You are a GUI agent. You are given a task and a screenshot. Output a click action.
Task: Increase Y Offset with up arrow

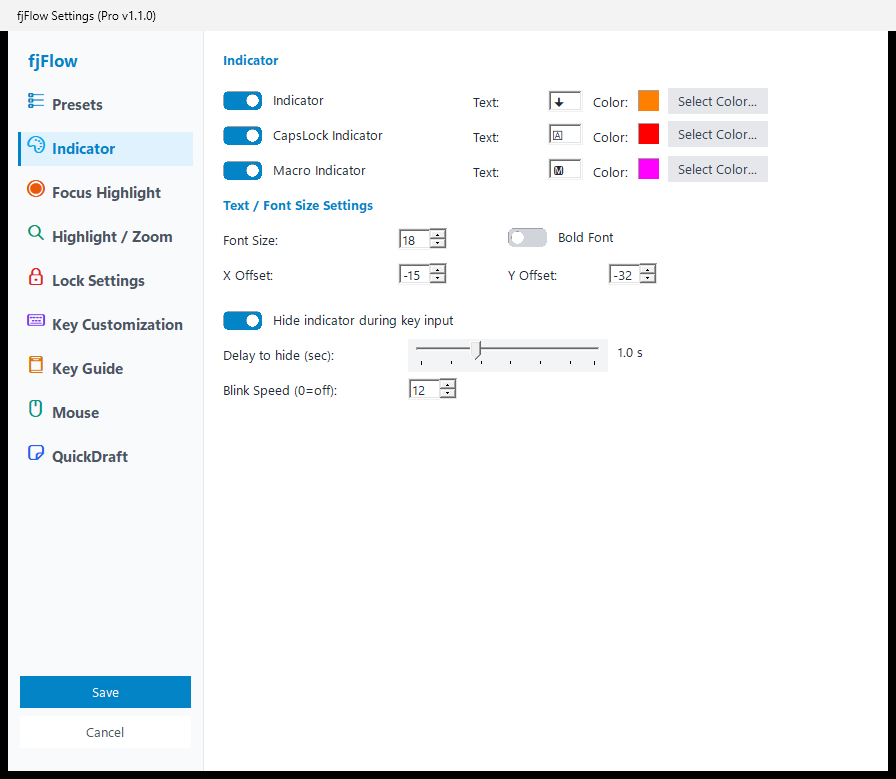[647, 269]
